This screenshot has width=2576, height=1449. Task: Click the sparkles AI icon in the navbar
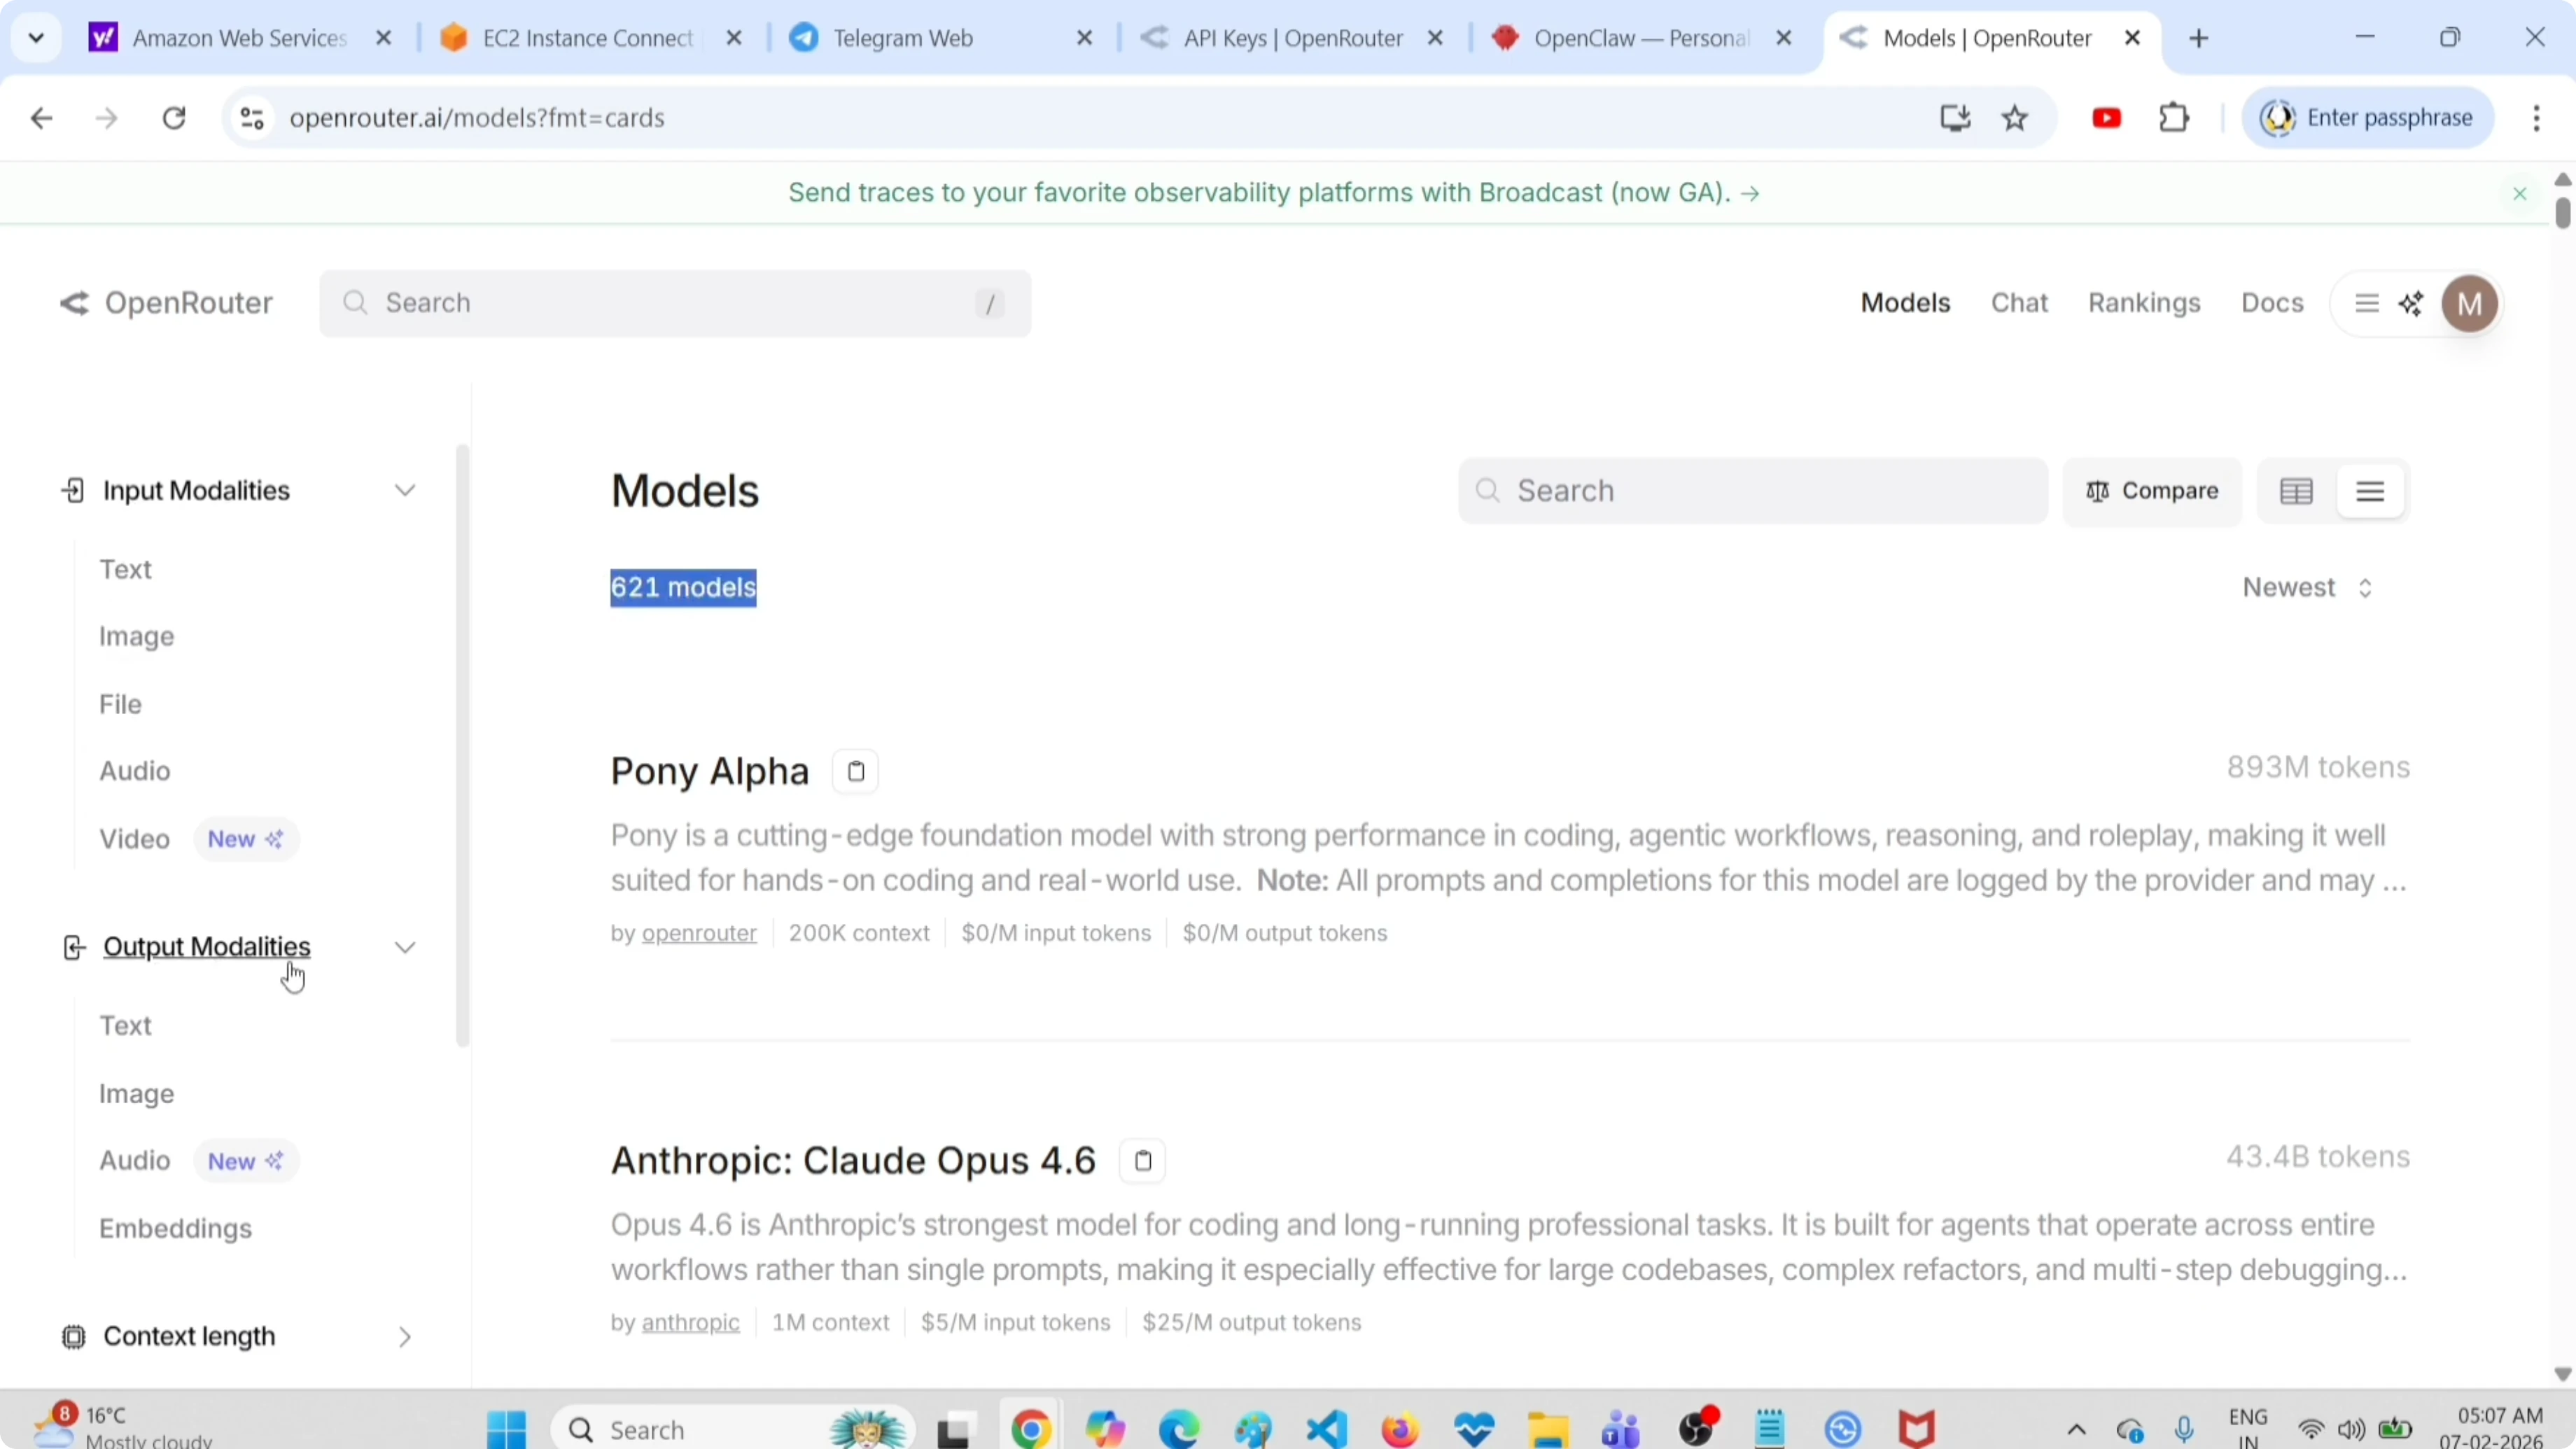pyautogui.click(x=2412, y=303)
